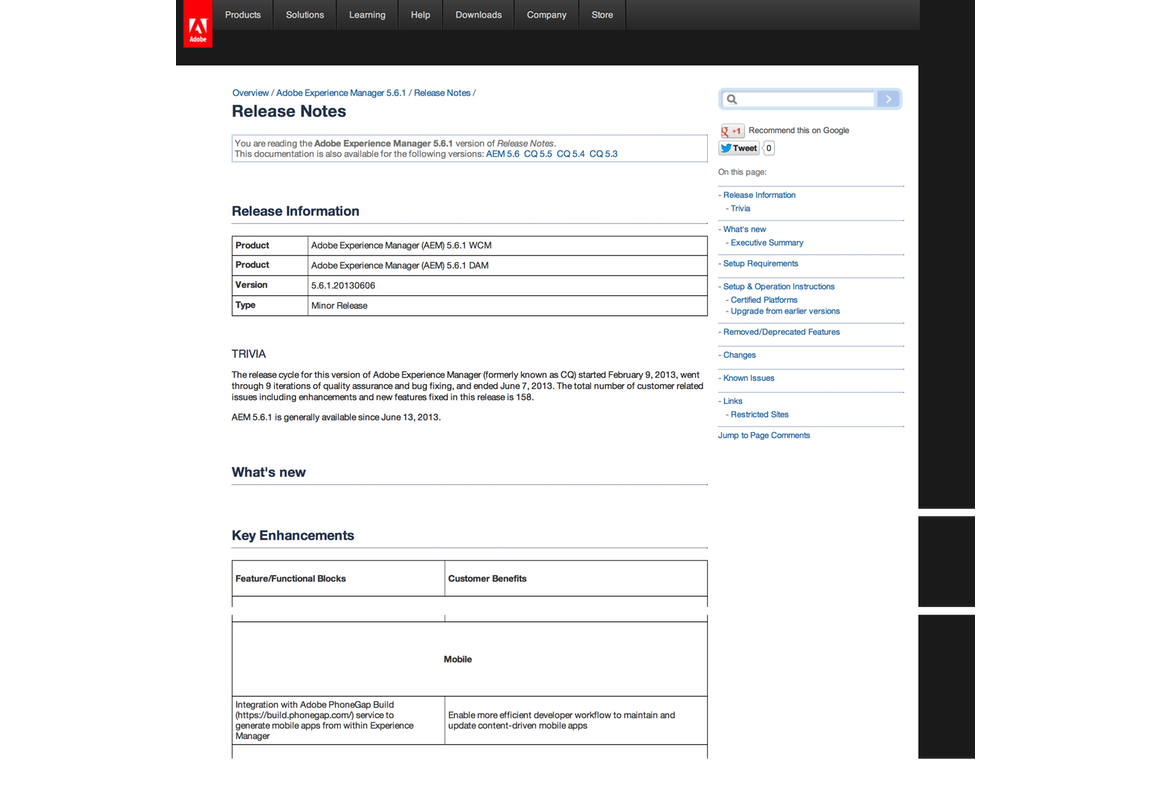Viewport: 1152px width, 800px height.
Task: Jump to Setup & Operation Instructions link
Action: click(779, 287)
